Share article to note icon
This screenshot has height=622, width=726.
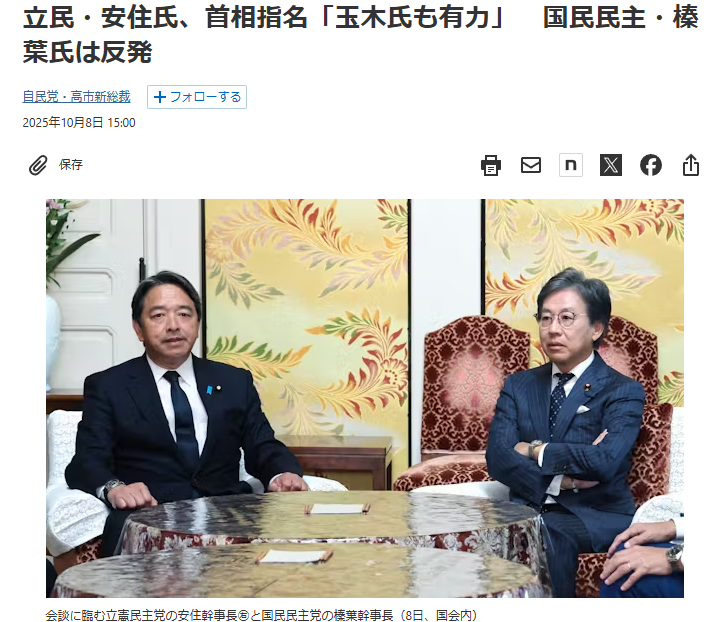(x=571, y=165)
